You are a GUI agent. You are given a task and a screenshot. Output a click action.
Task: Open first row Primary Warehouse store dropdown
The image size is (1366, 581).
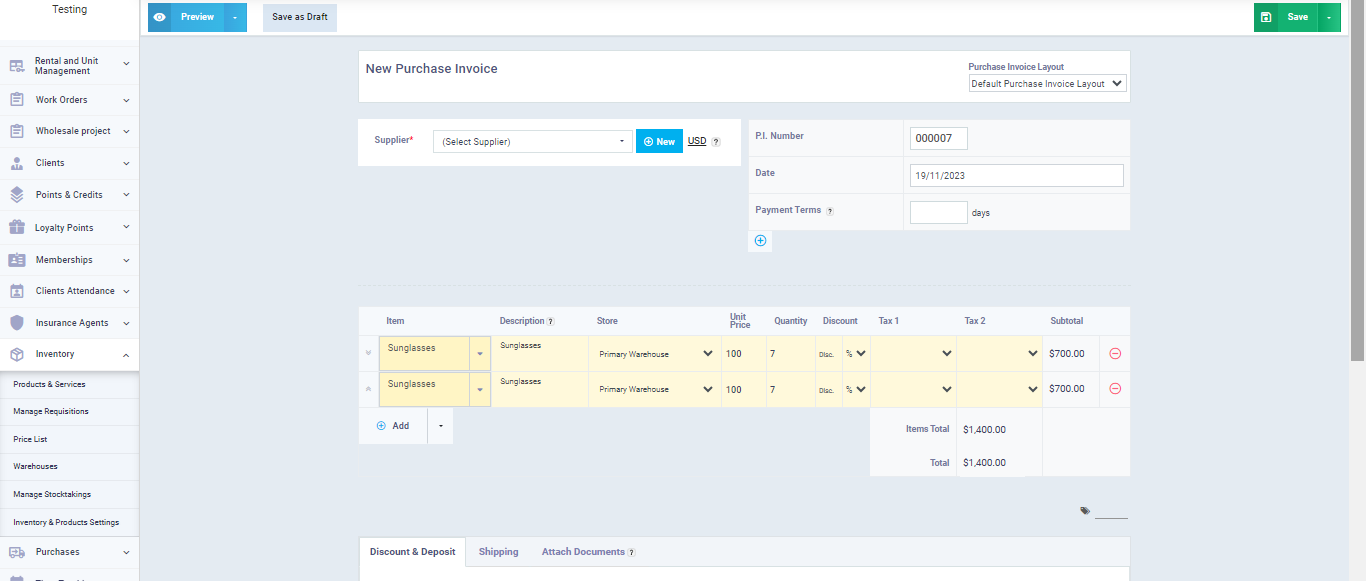(655, 354)
